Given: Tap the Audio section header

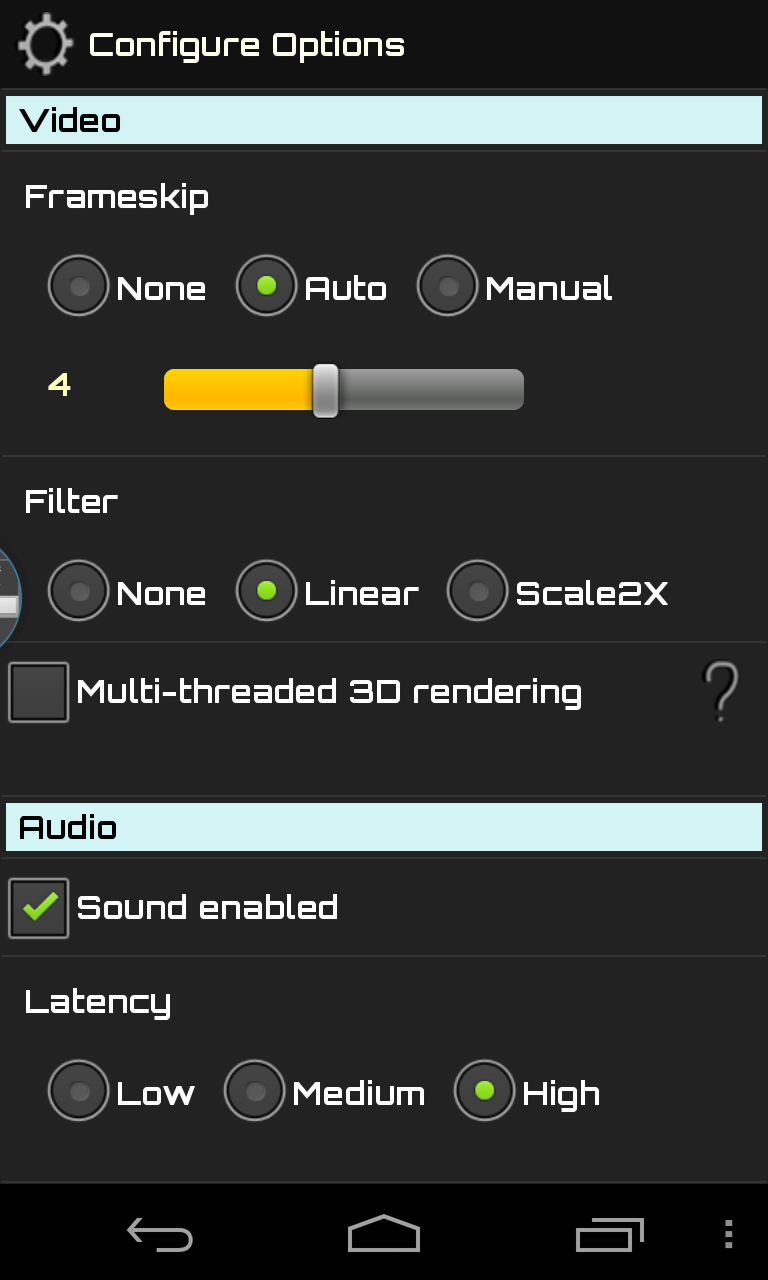Looking at the screenshot, I should point(384,827).
